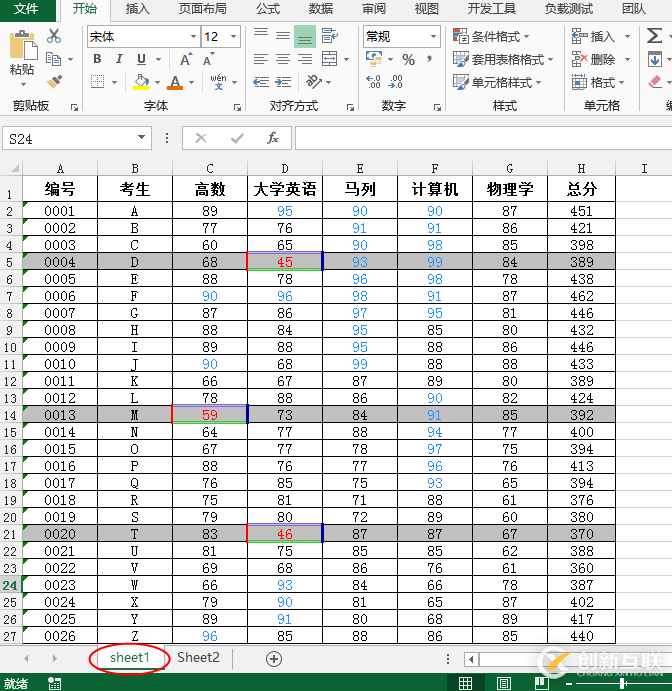Screen dimensions: 672x691
Task: Open the font size dropdown showing 12
Action: (234, 37)
